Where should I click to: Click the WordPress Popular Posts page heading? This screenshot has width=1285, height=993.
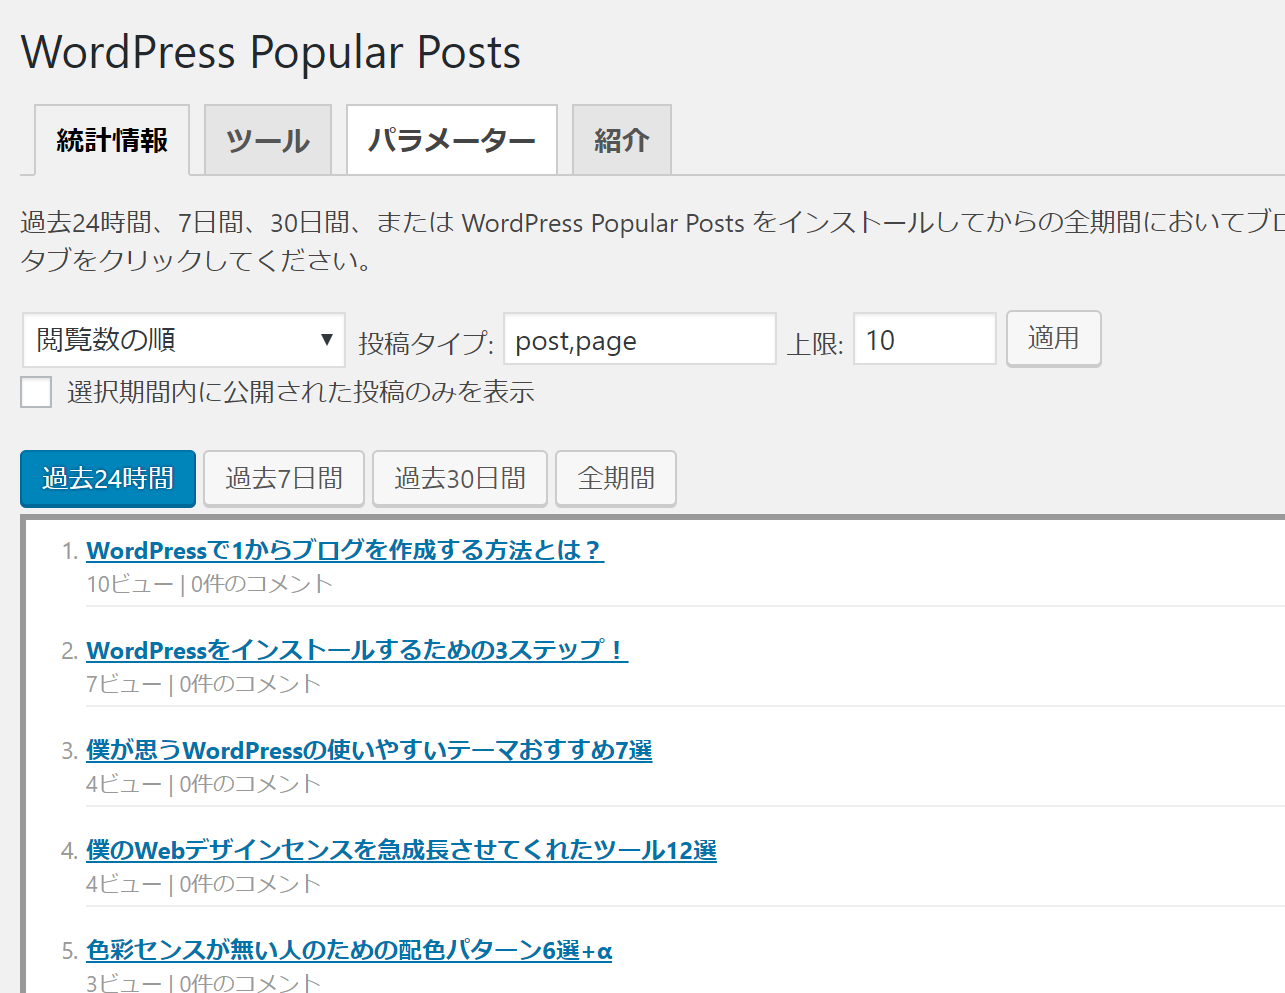click(x=271, y=53)
